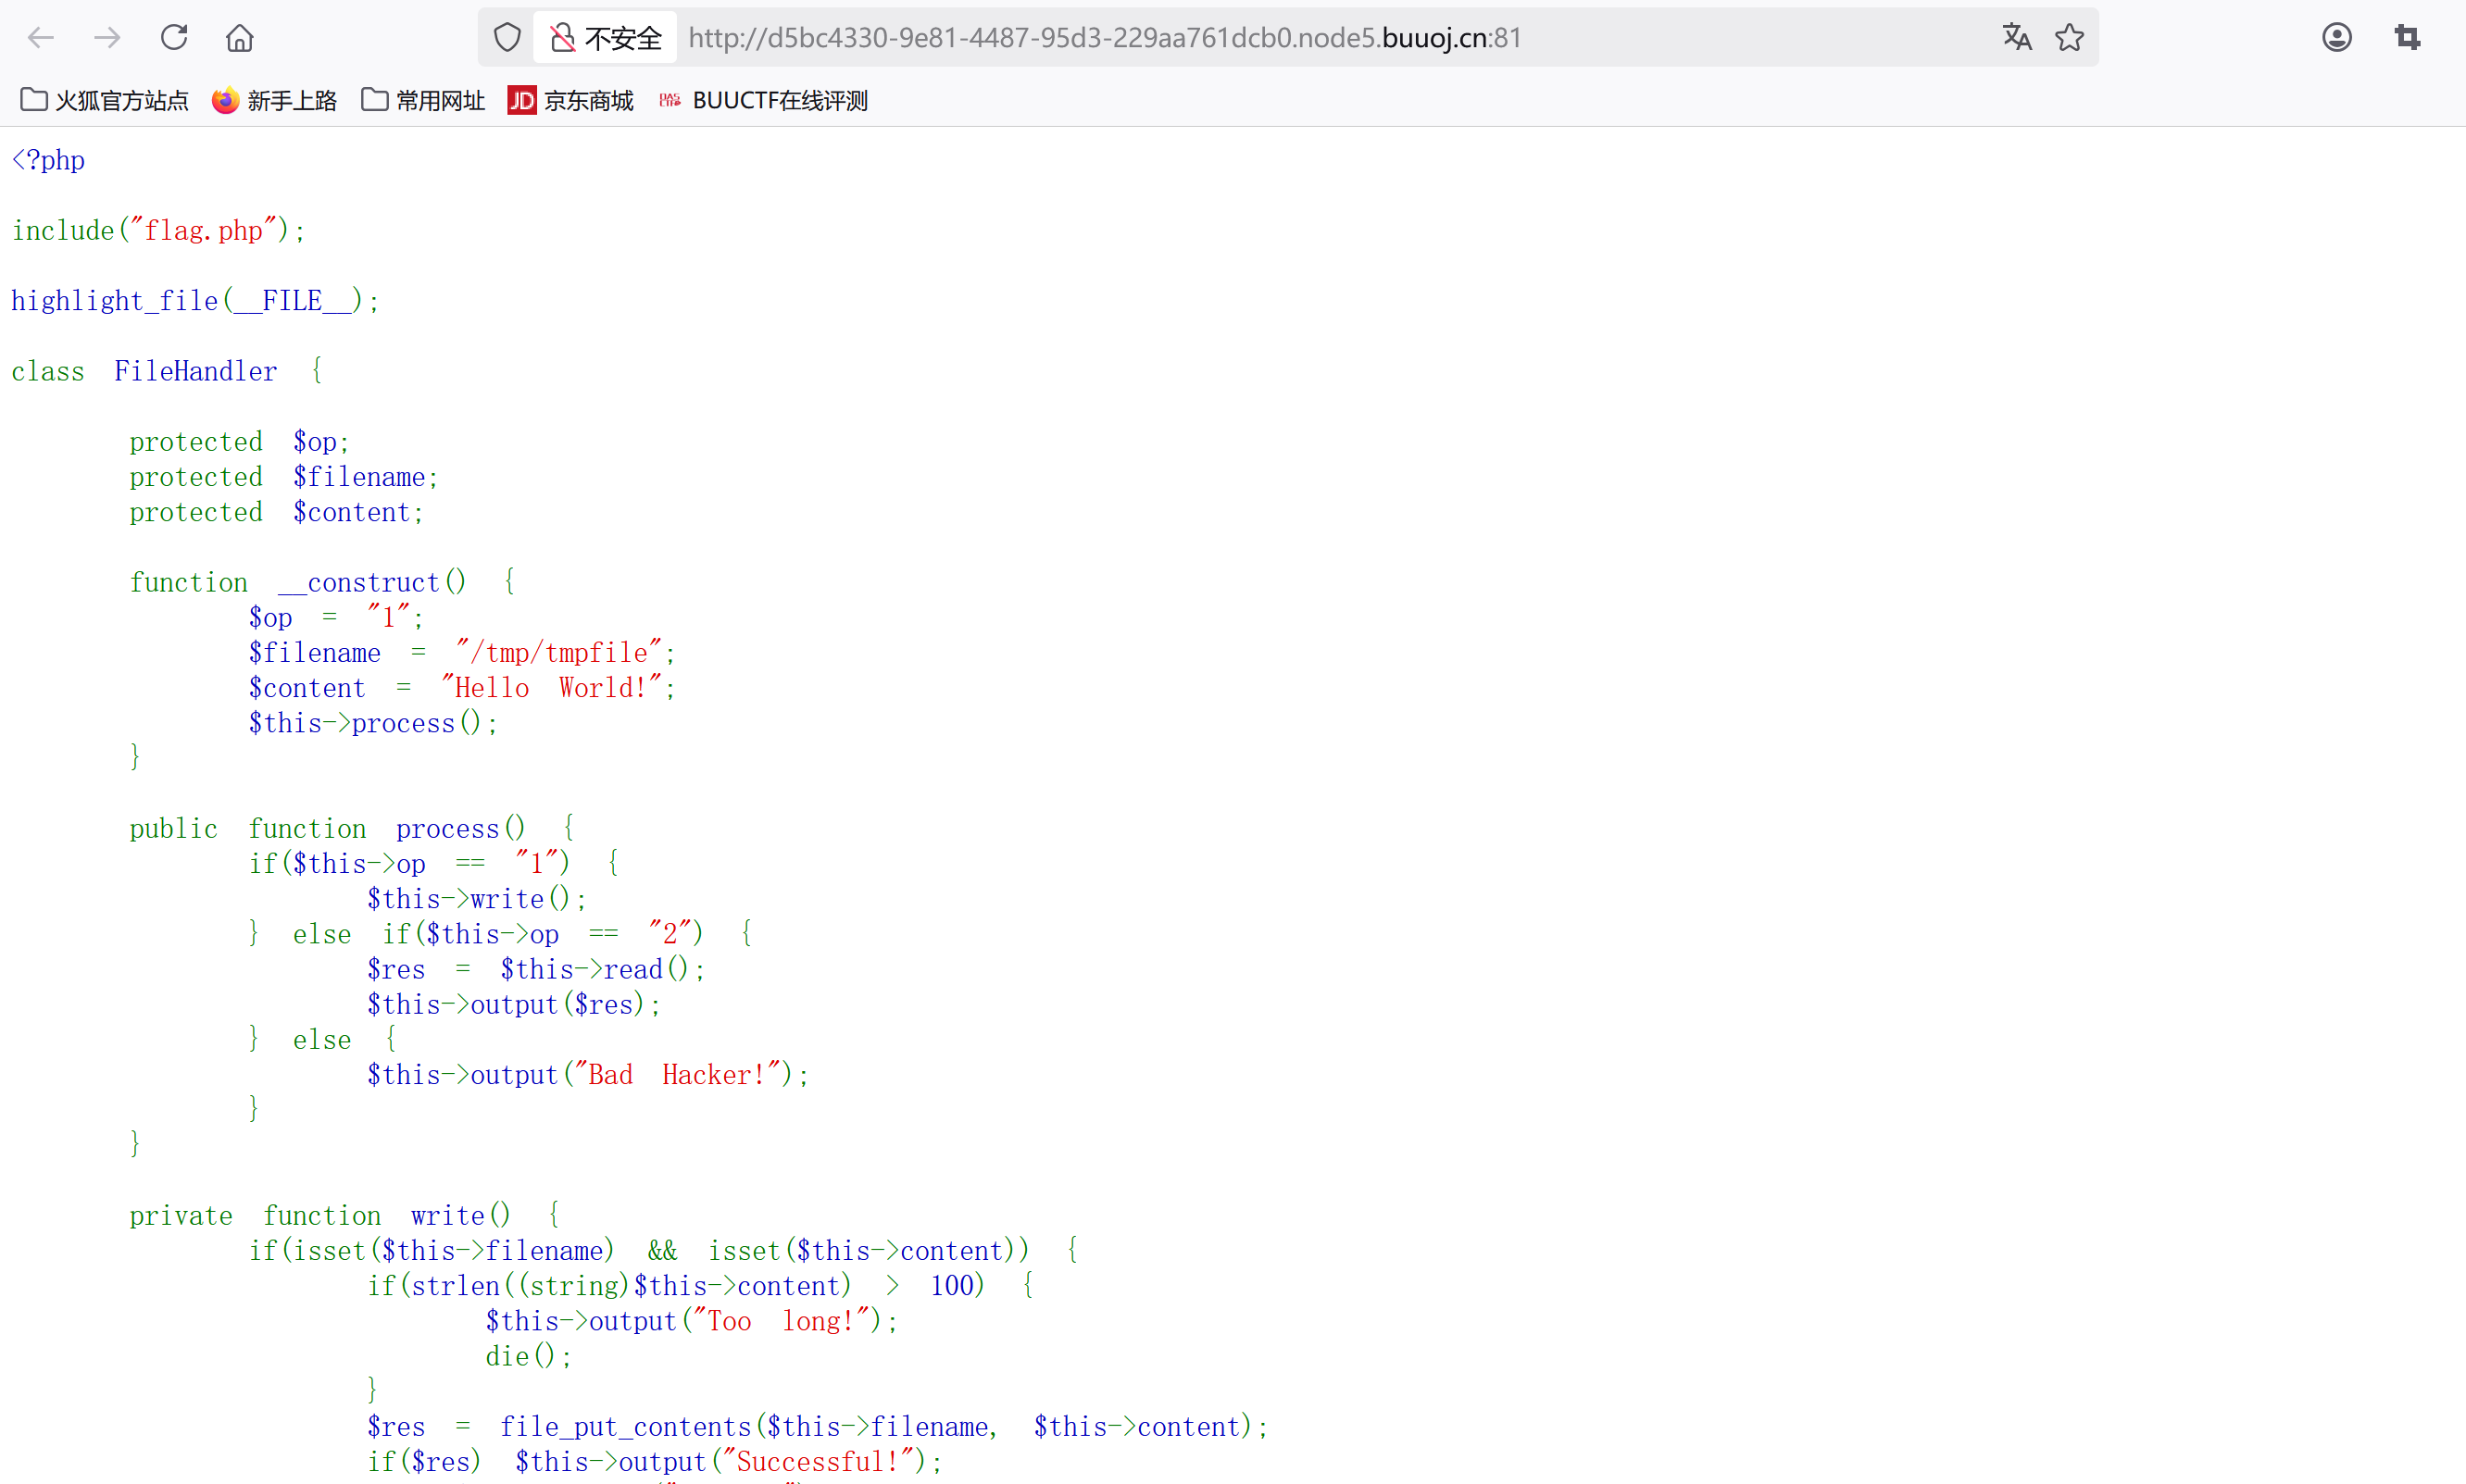The height and width of the screenshot is (1484, 2466).
Task: Open the 不安全 connection security indicator
Action: tap(606, 38)
